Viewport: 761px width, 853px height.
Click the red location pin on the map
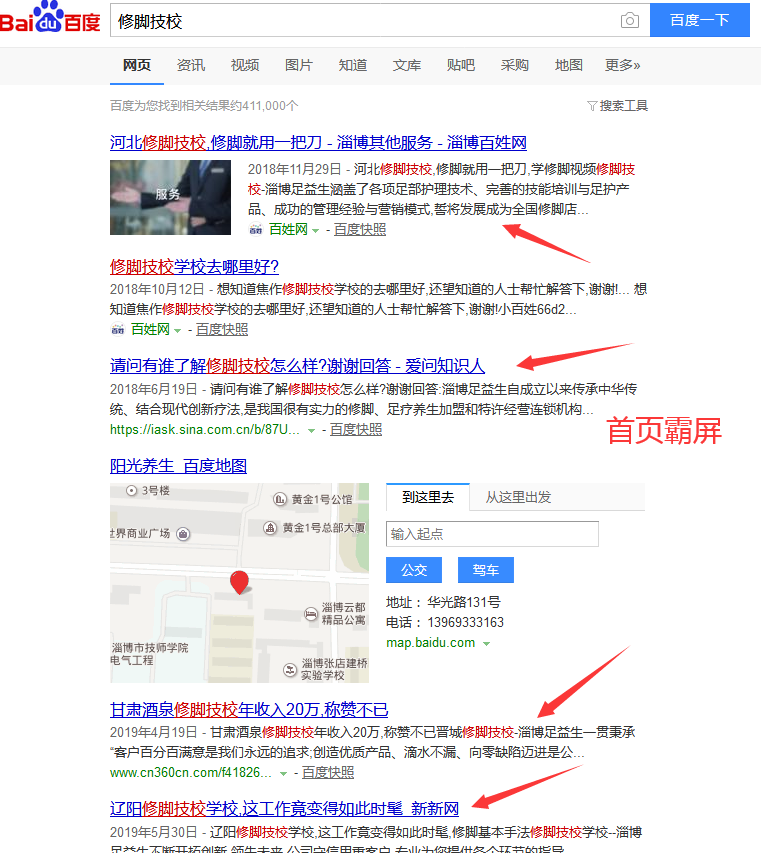click(x=239, y=582)
